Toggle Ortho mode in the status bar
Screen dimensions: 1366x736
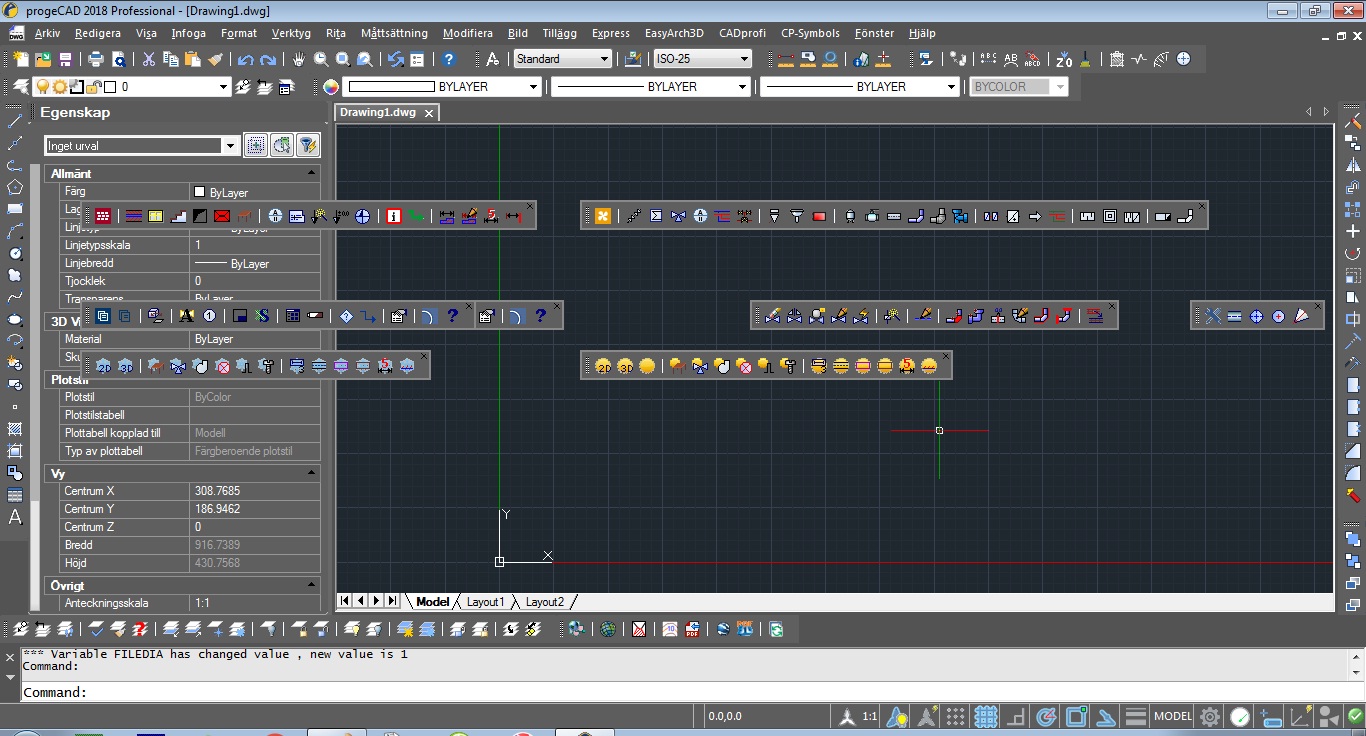coord(1017,716)
